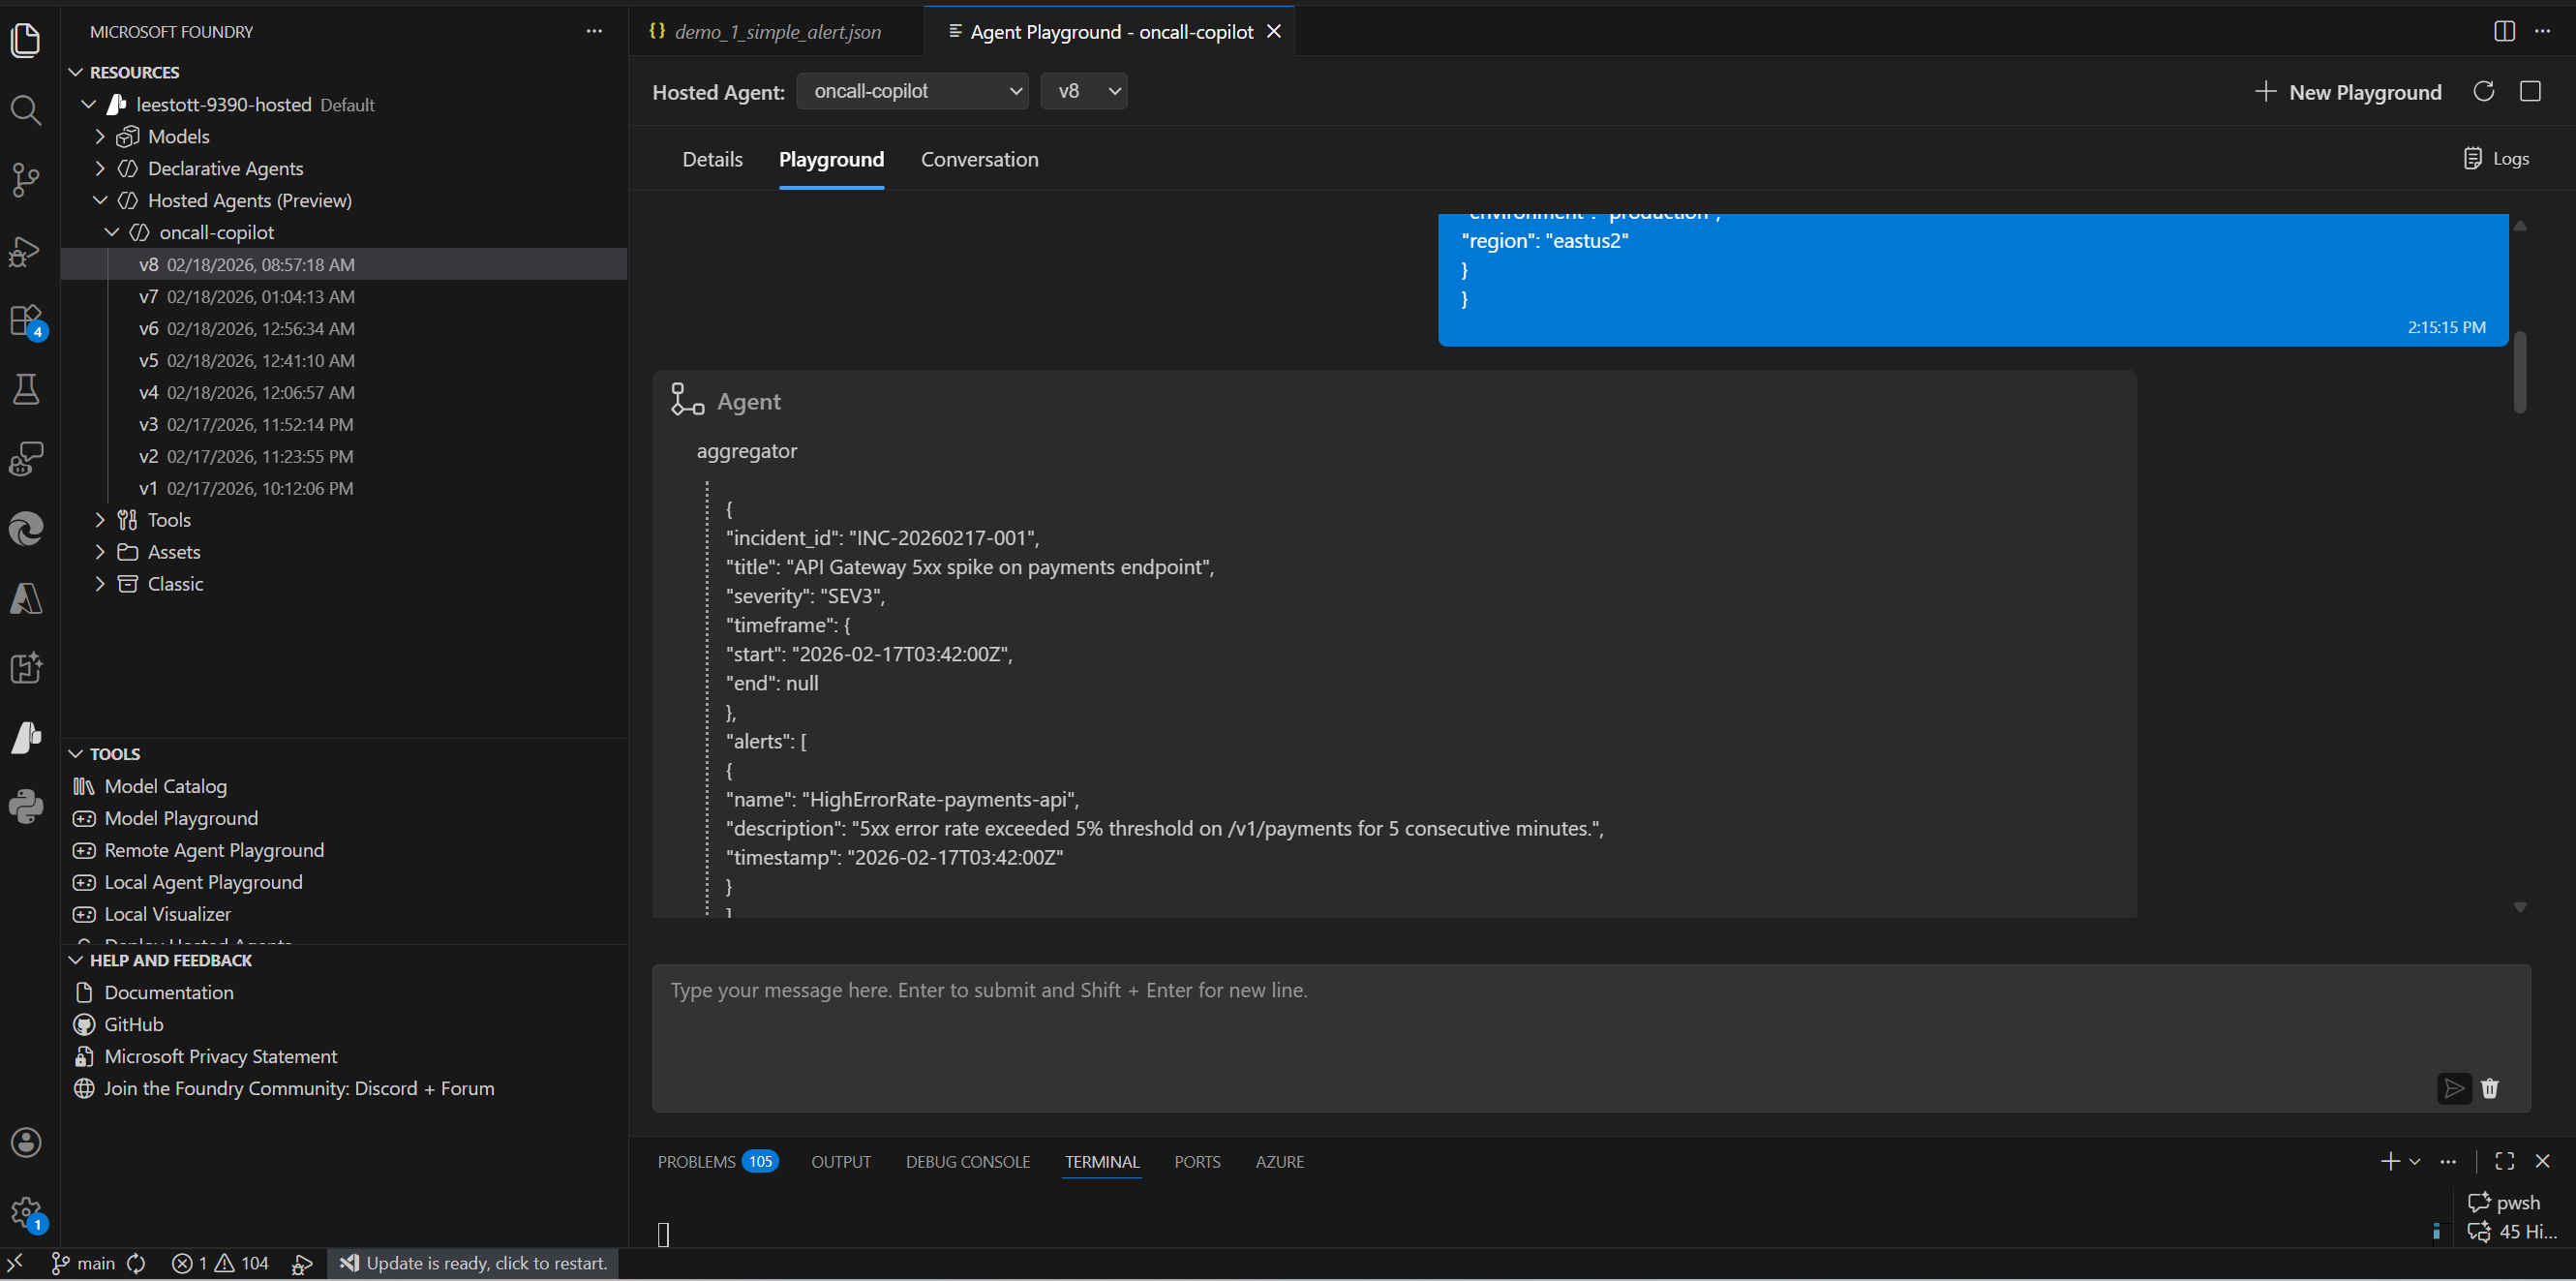Open the v8 version dropdown

(x=1084, y=91)
